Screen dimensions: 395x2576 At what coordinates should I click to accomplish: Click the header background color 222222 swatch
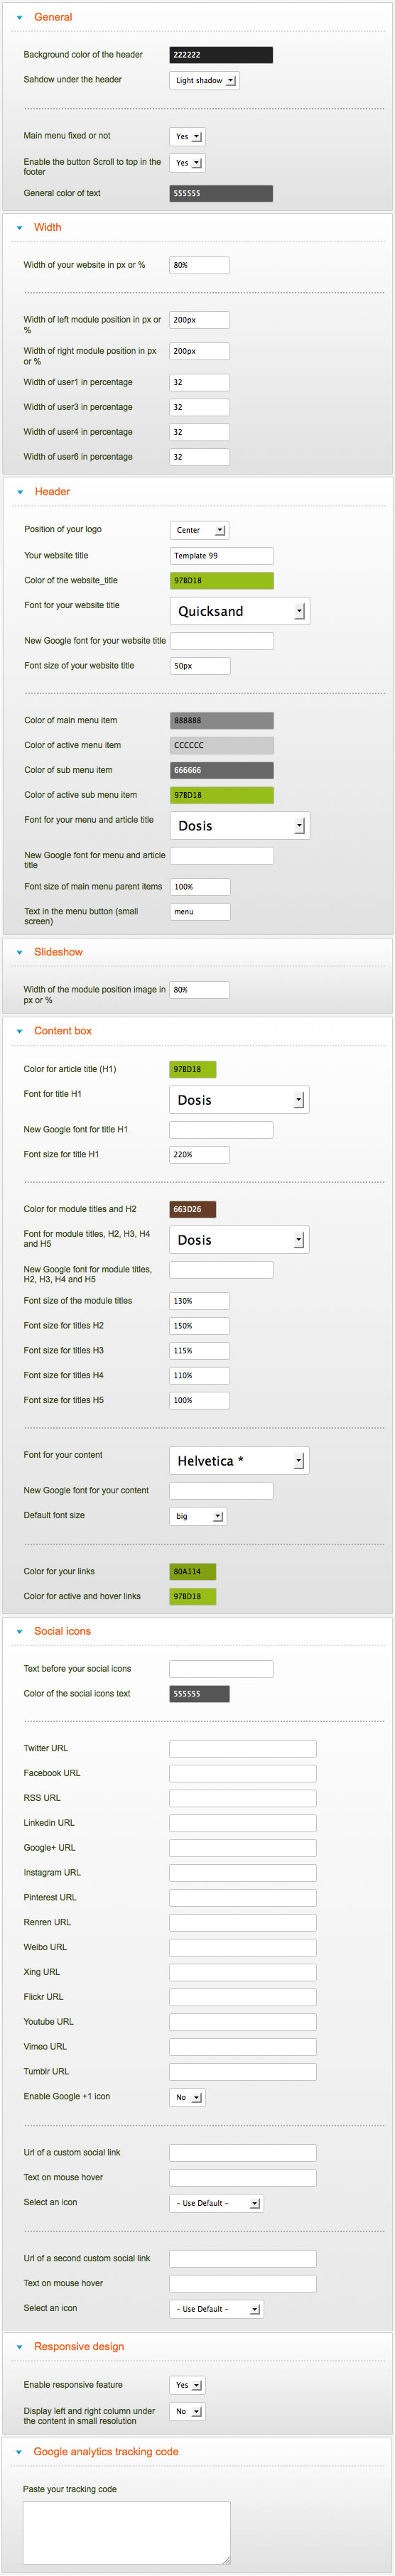pos(221,55)
